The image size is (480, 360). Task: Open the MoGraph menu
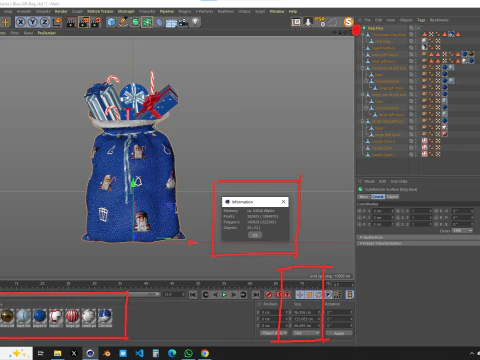[x=126, y=11]
